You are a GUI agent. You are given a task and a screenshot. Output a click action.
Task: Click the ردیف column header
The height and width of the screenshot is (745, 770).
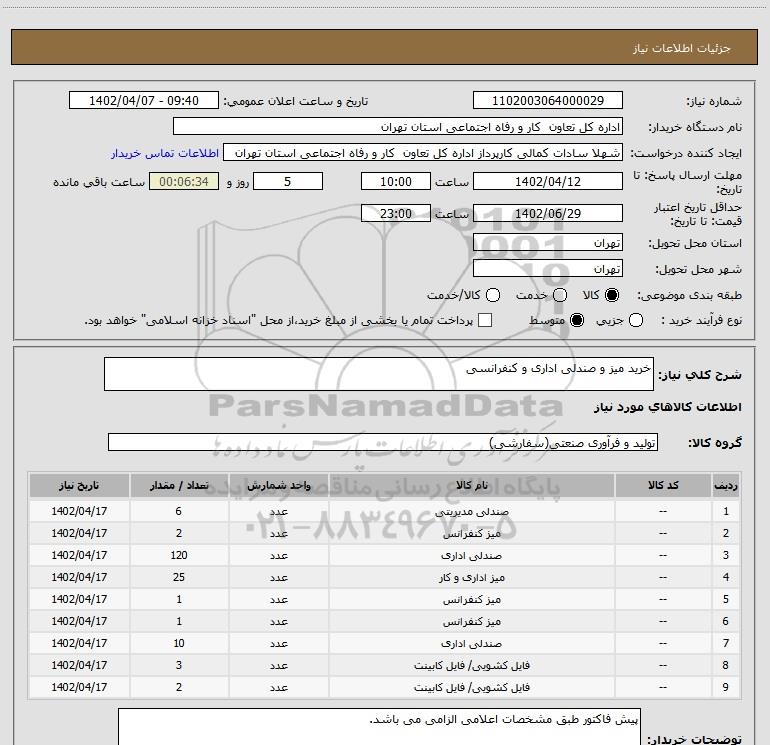click(x=726, y=486)
